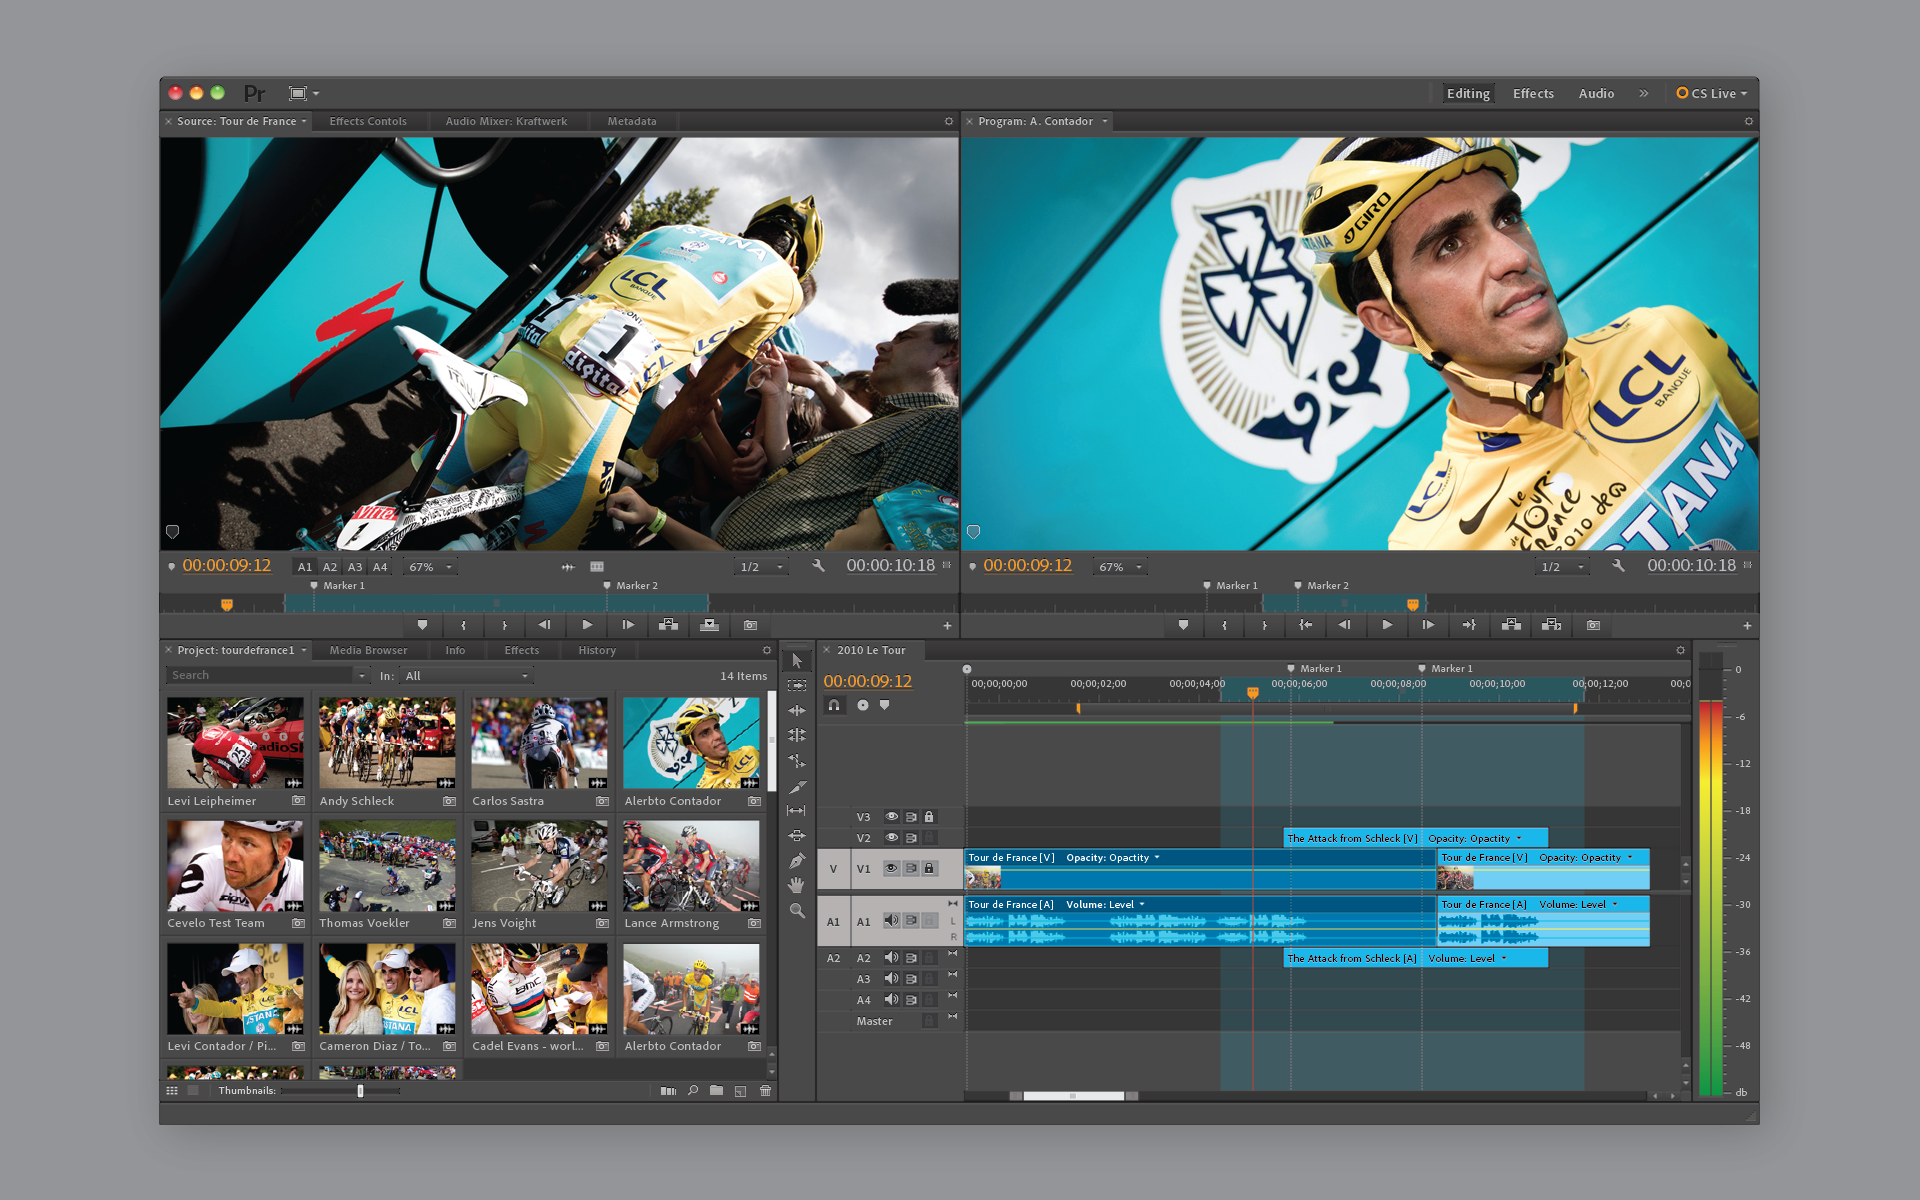Select the Hand tool

(x=797, y=885)
